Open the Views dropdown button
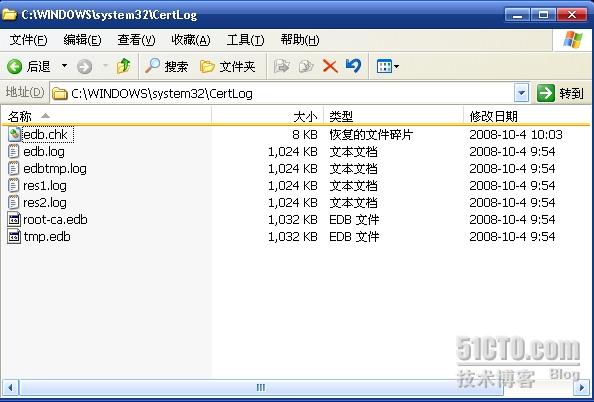This screenshot has height=402, width=594. 388,67
